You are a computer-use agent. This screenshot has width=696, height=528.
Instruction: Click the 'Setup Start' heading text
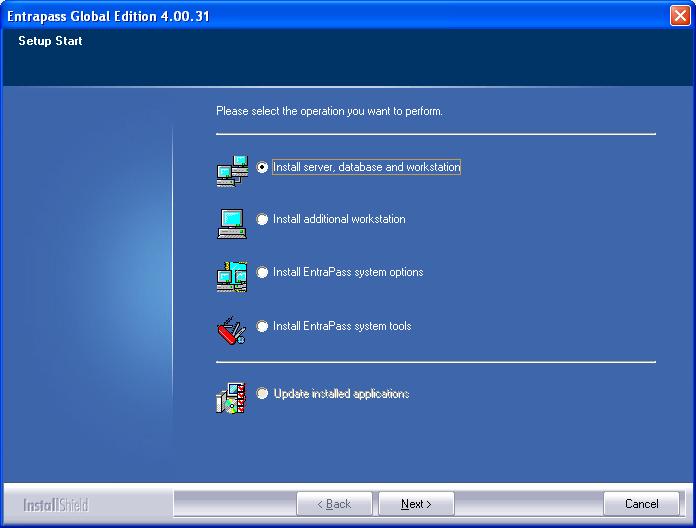point(50,41)
